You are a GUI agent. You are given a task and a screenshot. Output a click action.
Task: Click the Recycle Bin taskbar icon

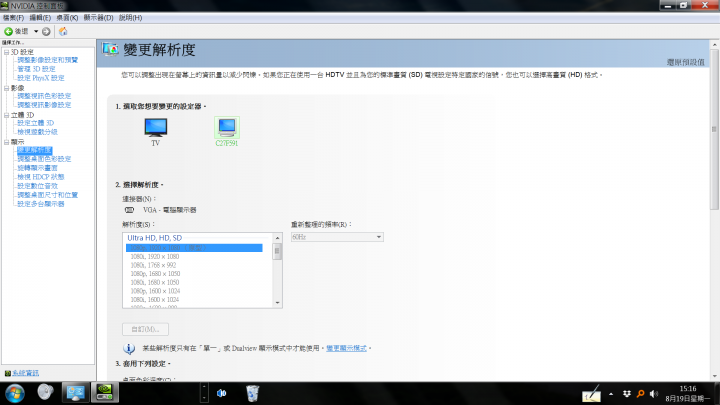click(252, 394)
